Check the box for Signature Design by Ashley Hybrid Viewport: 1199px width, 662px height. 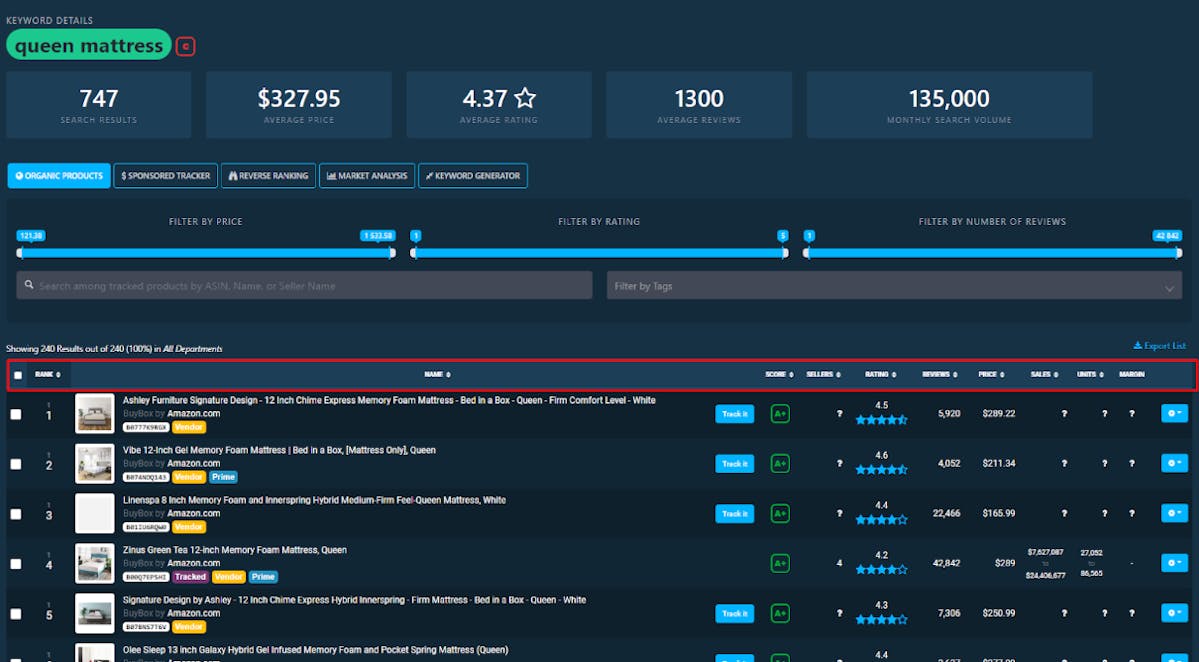pyautogui.click(x=16, y=614)
